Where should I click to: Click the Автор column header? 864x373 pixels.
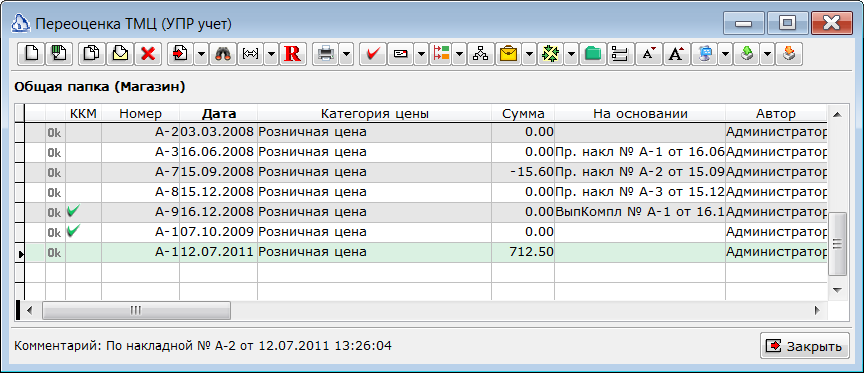click(776, 114)
